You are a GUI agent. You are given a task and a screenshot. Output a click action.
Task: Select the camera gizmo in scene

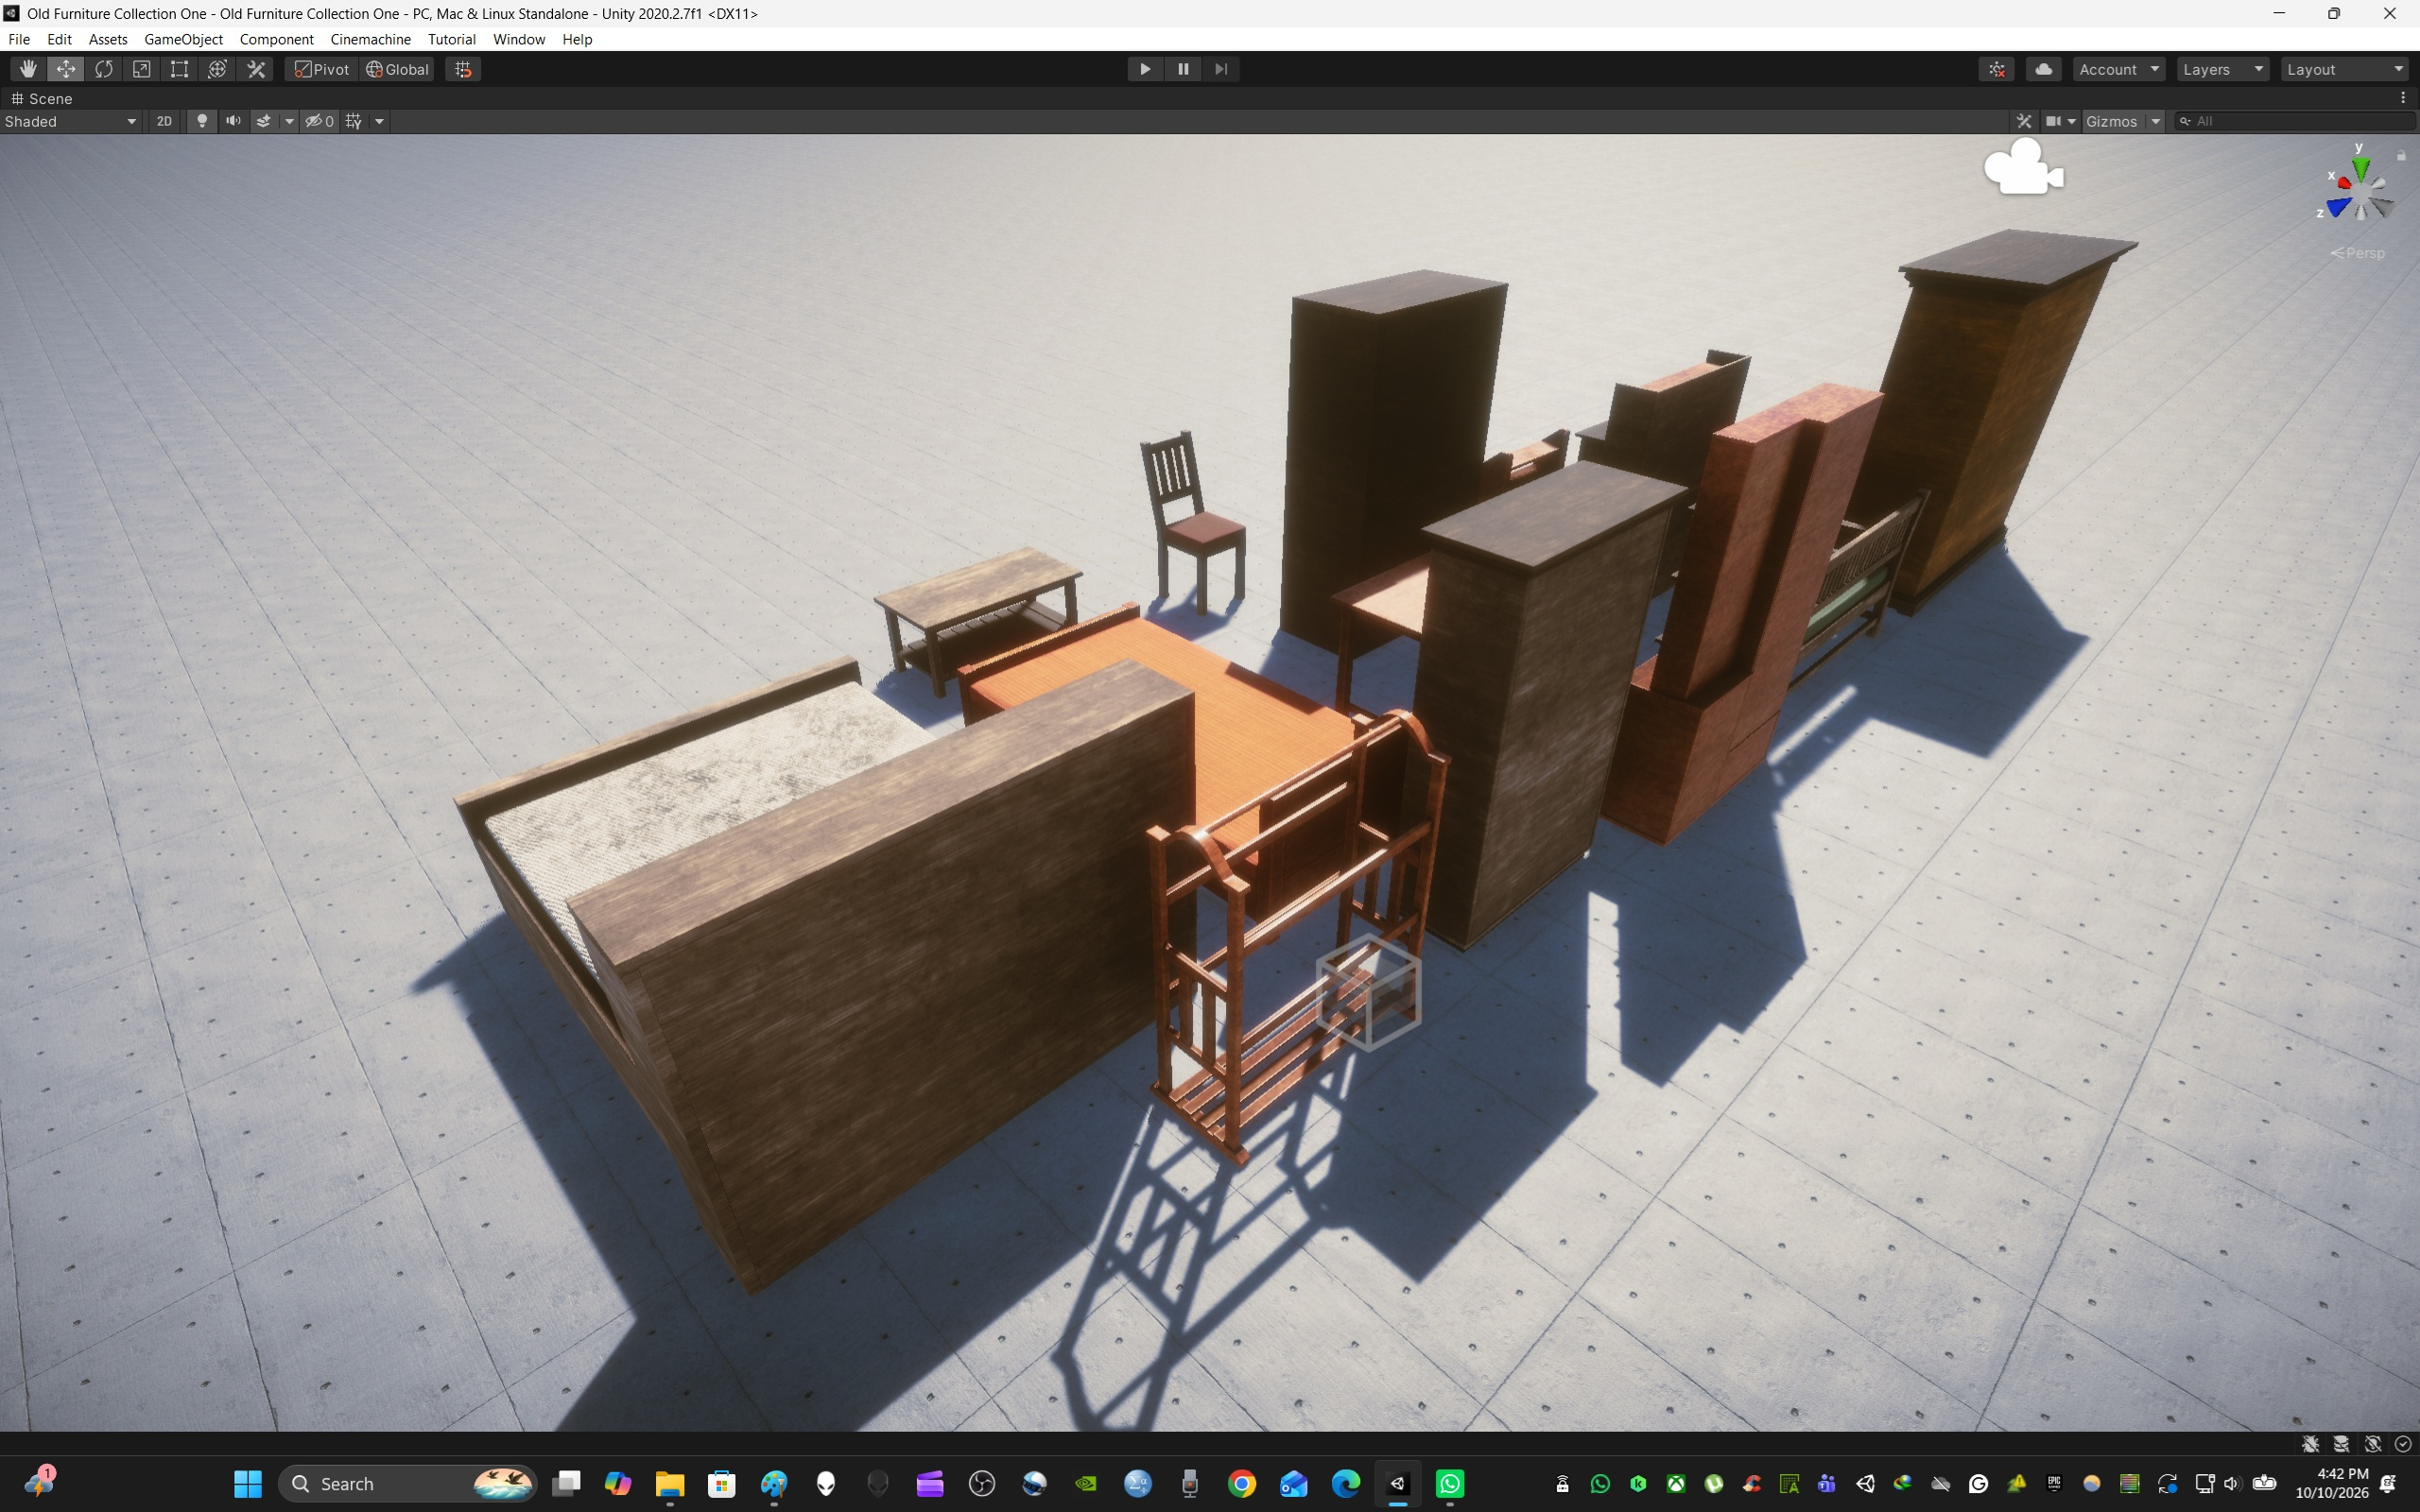point(2022,168)
